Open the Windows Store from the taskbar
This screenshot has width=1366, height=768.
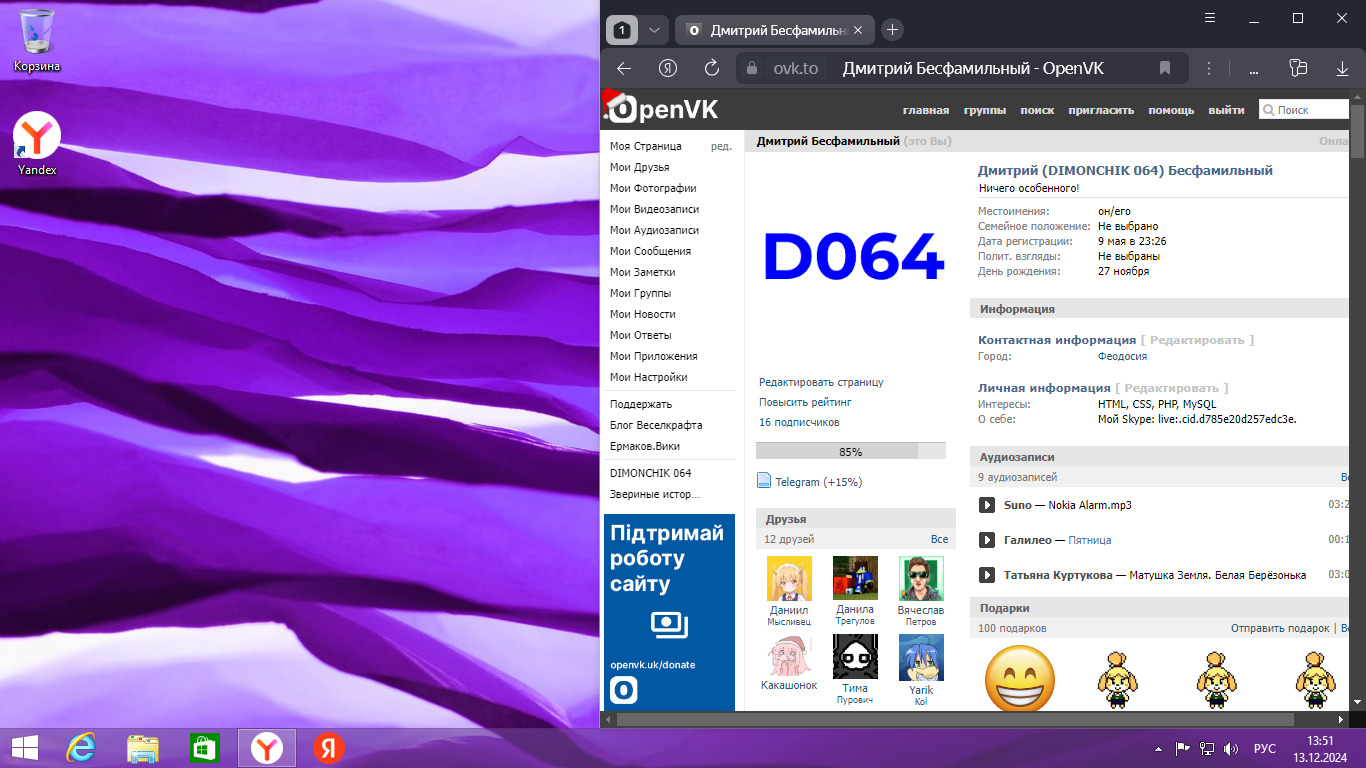(x=204, y=747)
